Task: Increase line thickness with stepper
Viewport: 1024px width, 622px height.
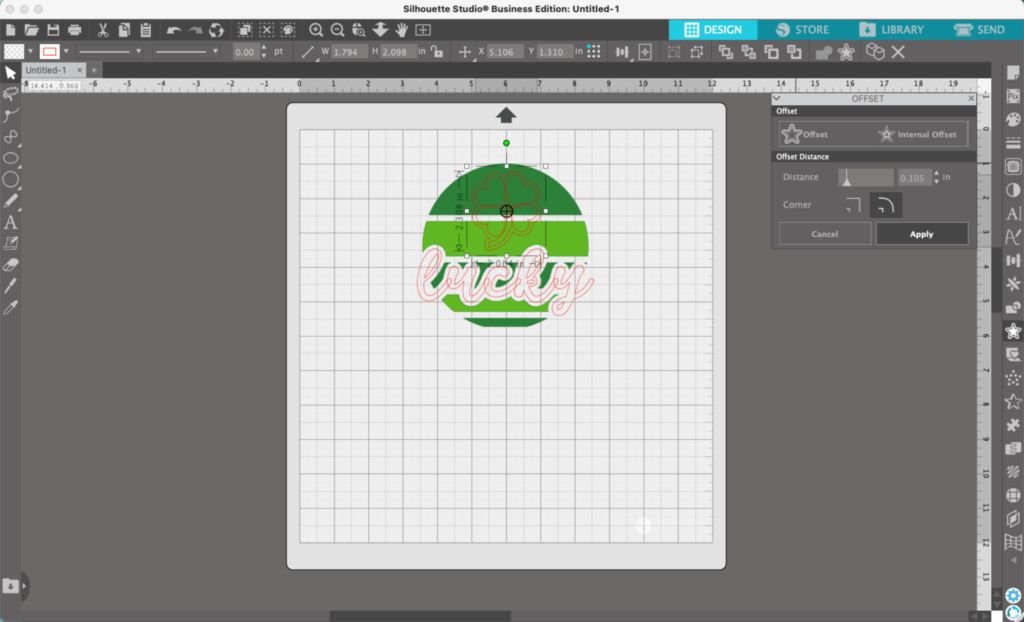Action: 264,48
